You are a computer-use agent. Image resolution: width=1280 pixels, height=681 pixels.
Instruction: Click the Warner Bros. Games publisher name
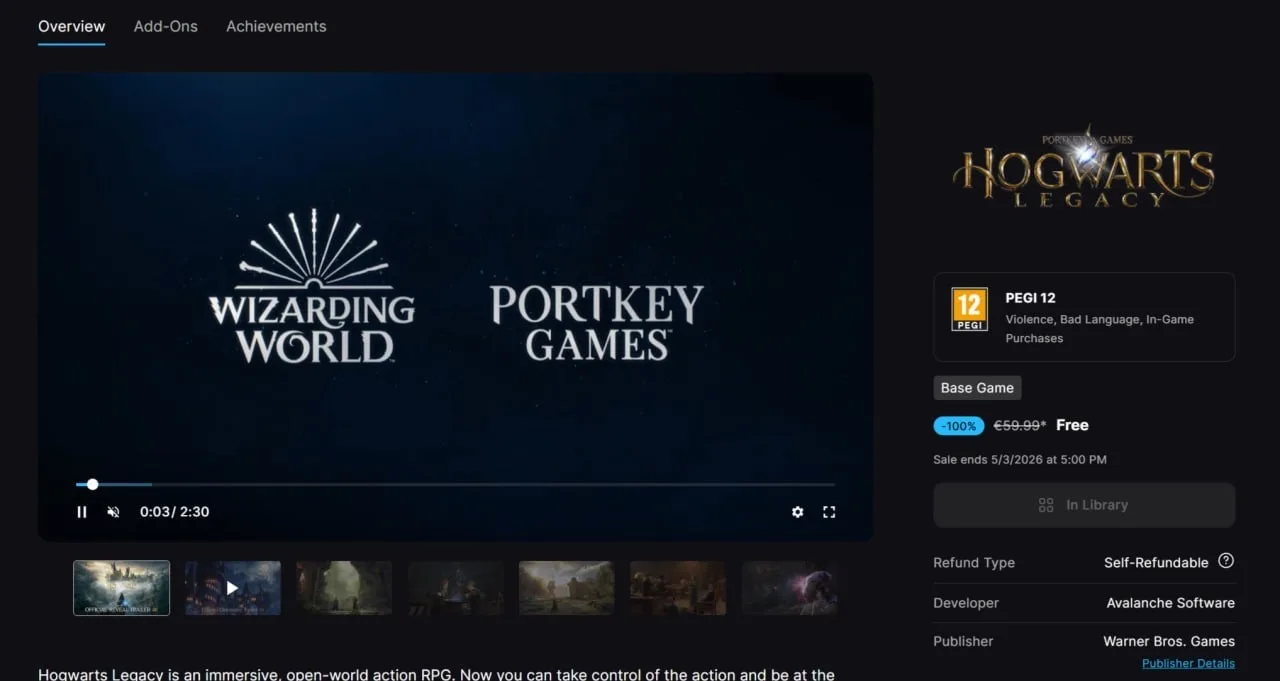coord(1169,641)
